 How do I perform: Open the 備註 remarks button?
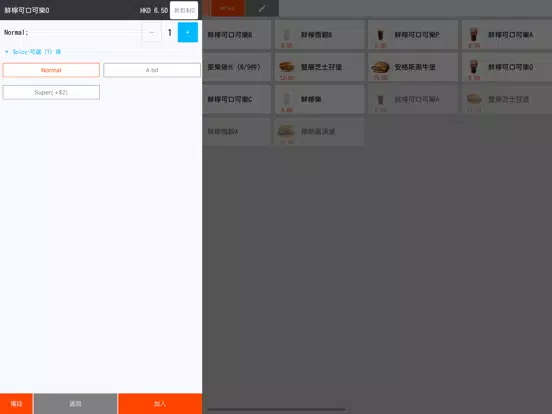[x=16, y=404]
